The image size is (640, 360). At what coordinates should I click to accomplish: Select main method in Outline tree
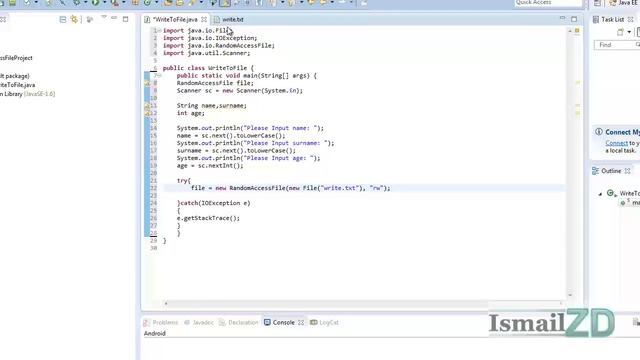click(x=631, y=202)
